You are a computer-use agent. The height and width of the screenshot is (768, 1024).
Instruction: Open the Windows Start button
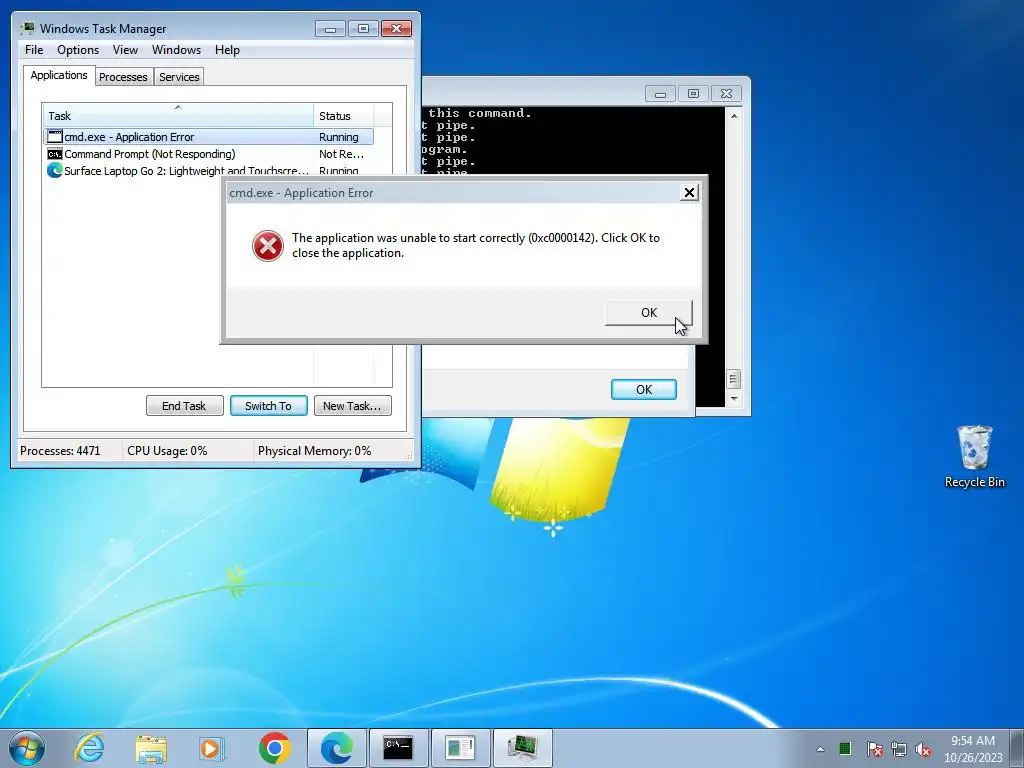coord(27,748)
